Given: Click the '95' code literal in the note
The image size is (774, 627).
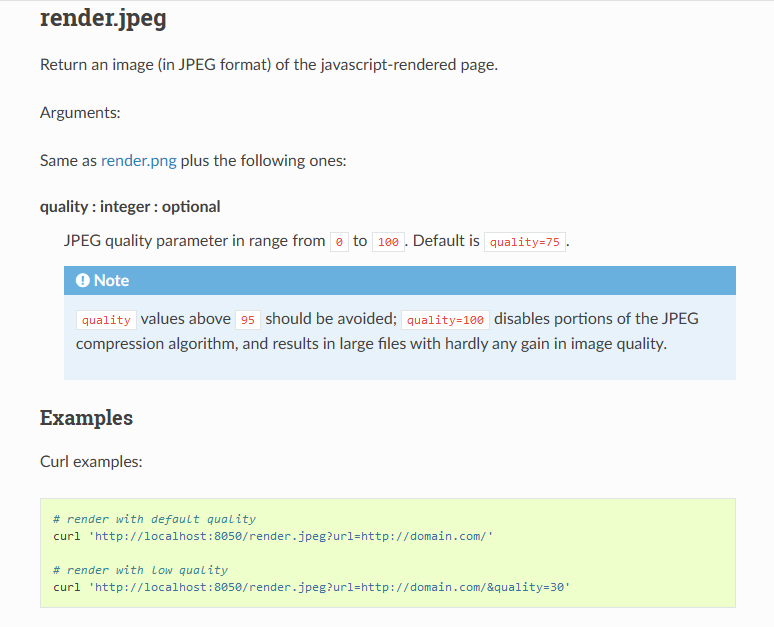Looking at the screenshot, I should pyautogui.click(x=248, y=320).
